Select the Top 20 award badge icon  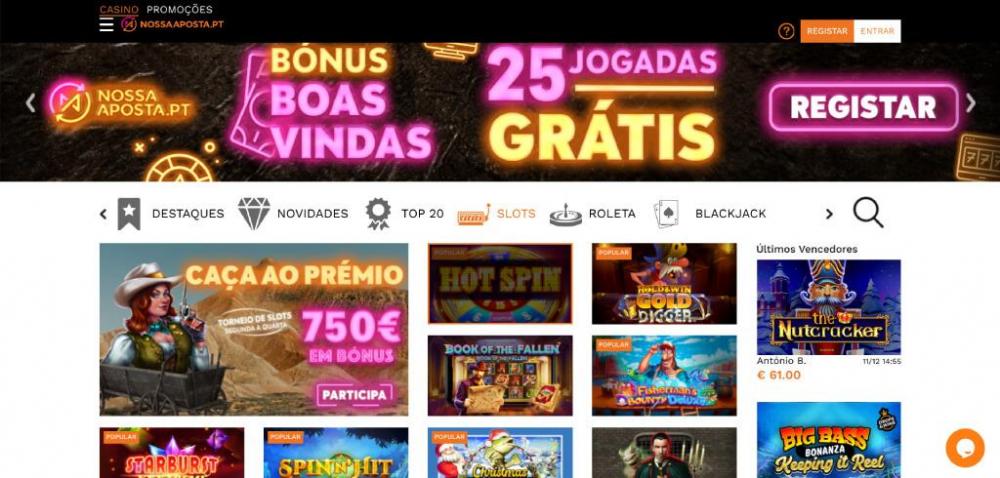pyautogui.click(x=378, y=214)
